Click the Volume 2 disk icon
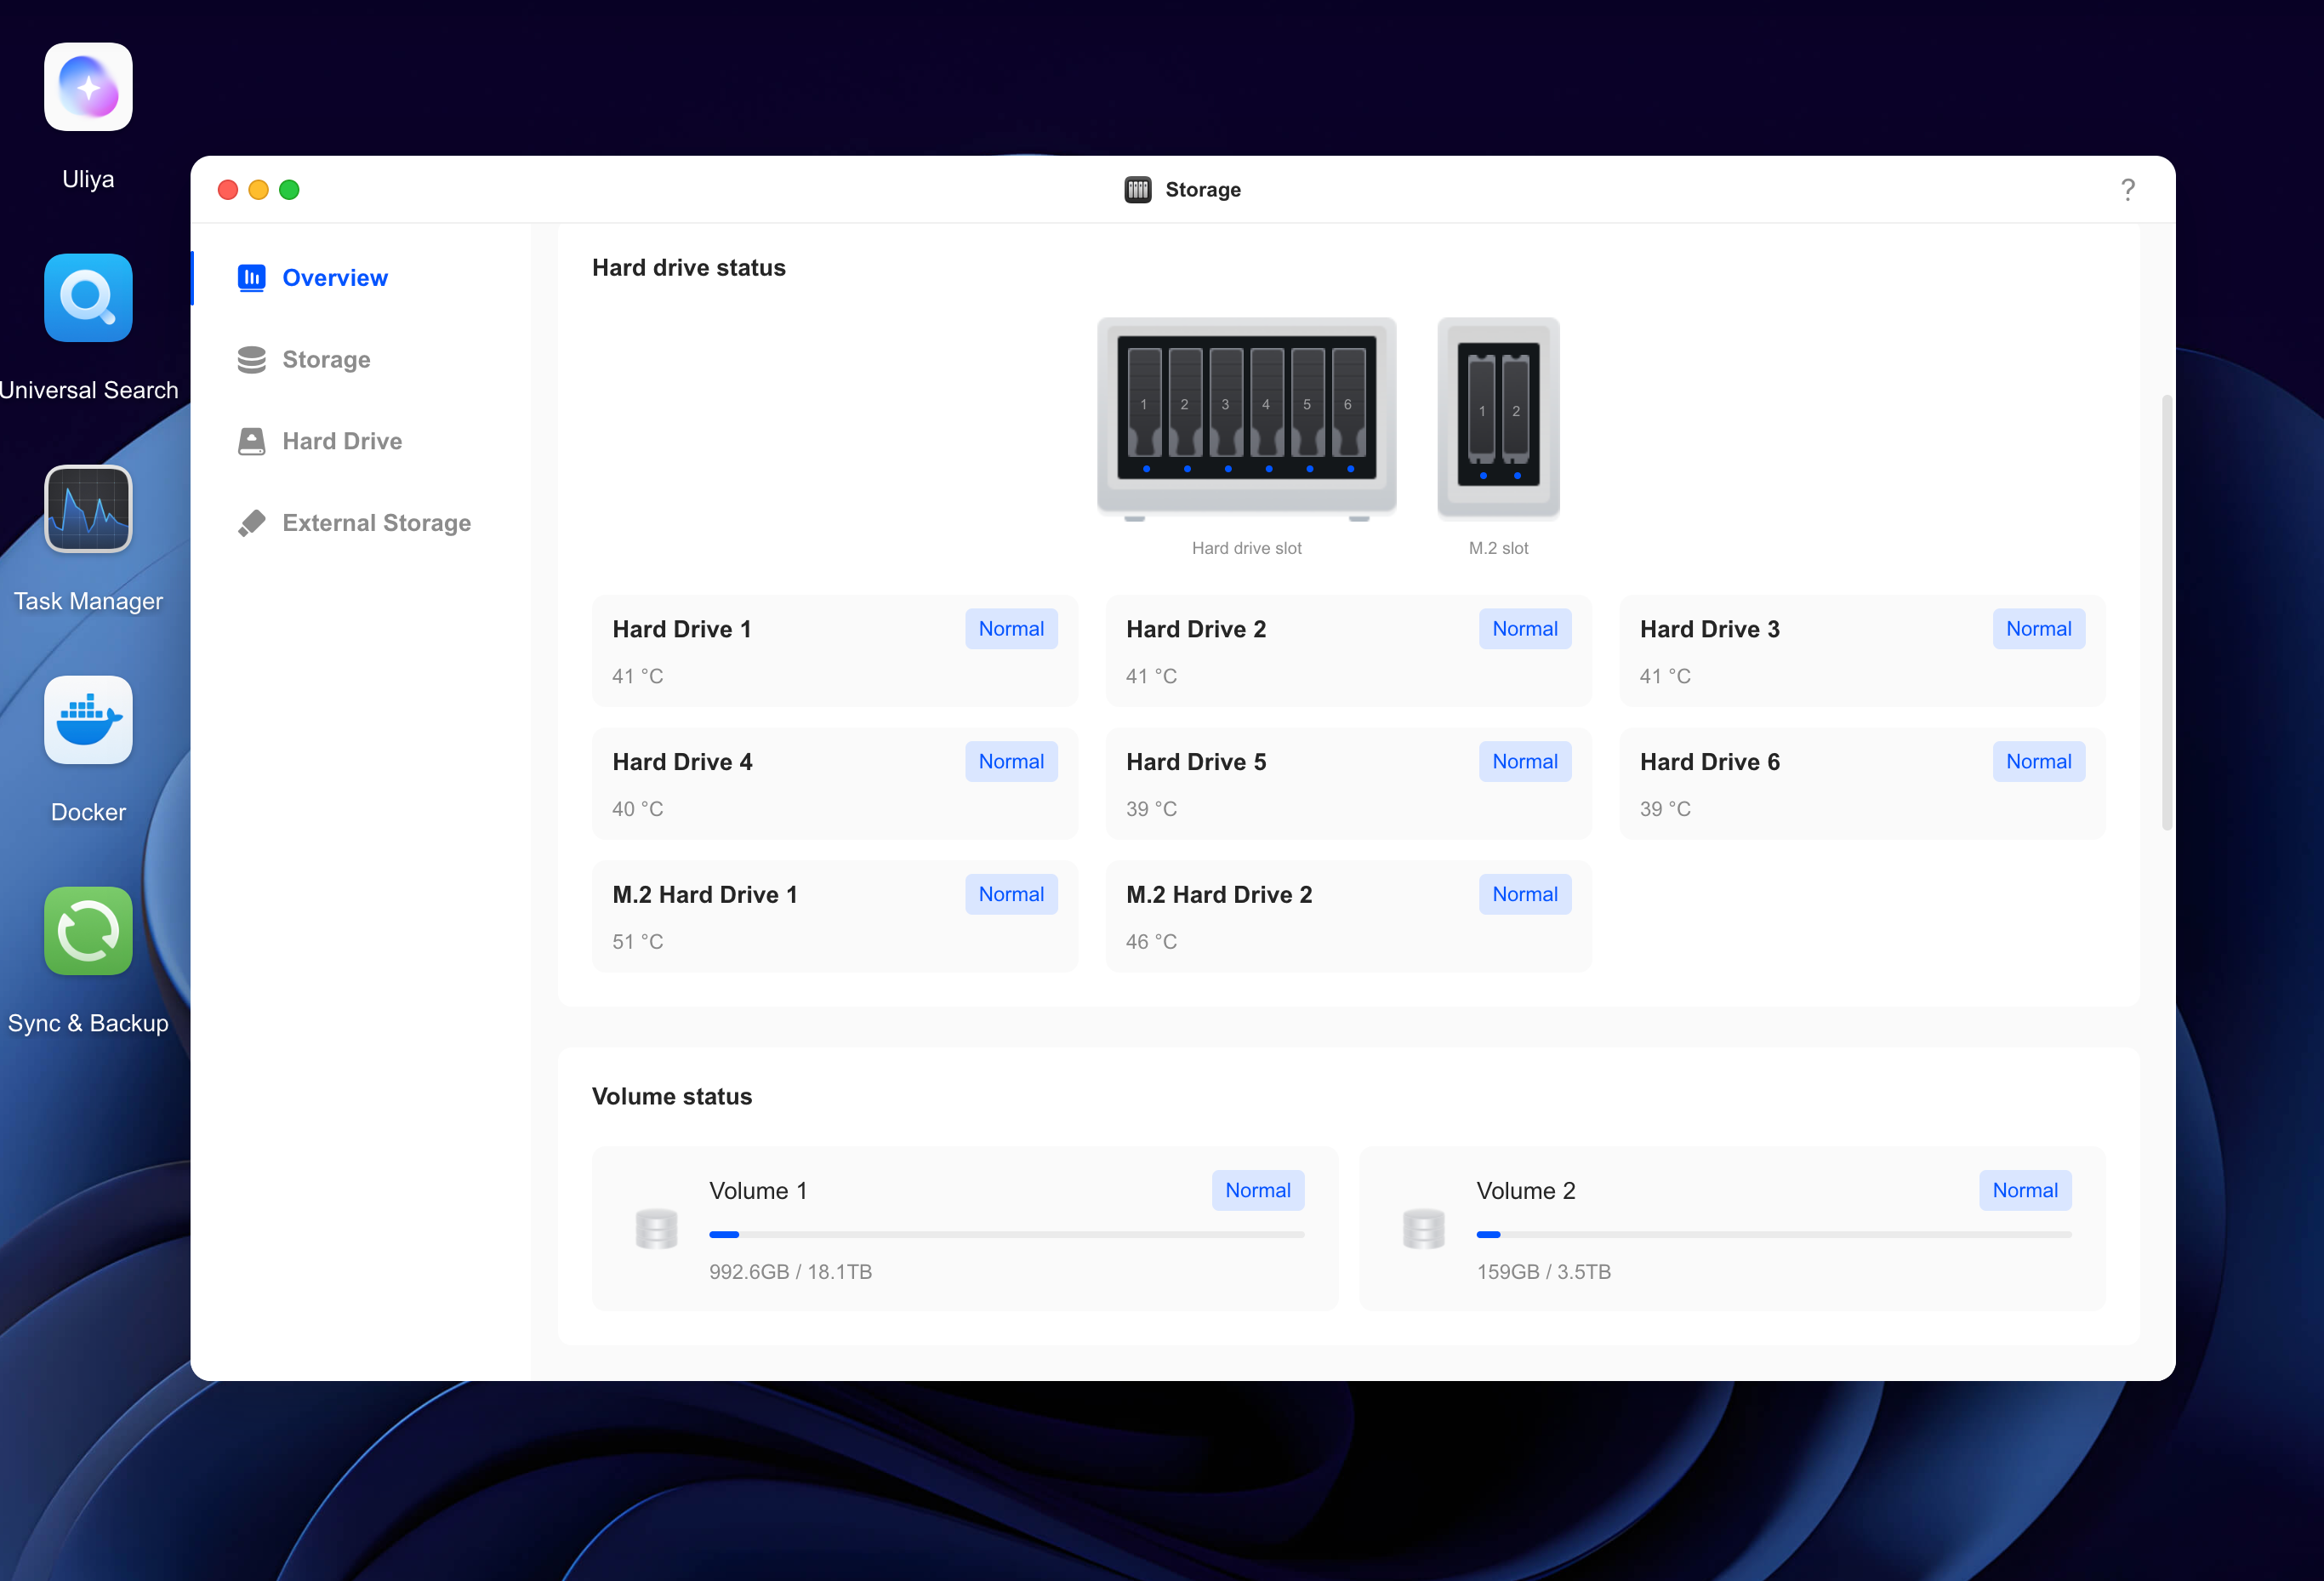This screenshot has width=2324, height=1581. pos(1423,1229)
